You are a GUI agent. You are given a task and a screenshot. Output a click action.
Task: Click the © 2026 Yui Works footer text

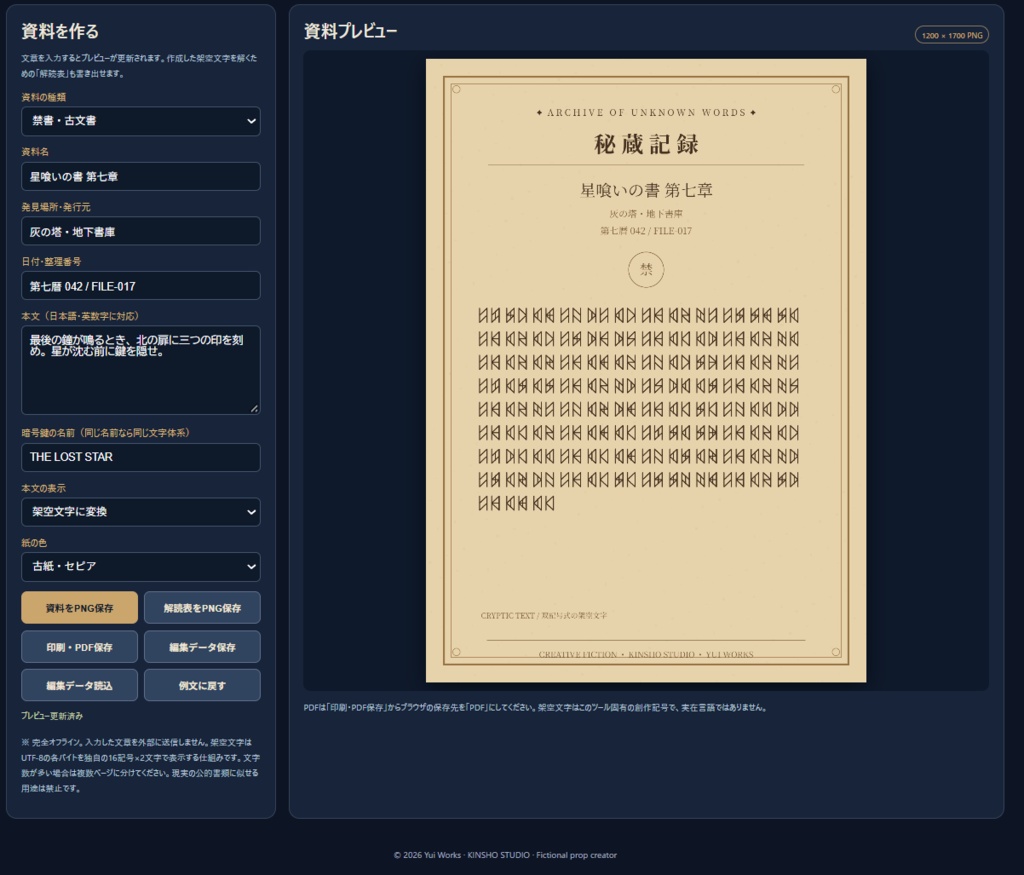(x=505, y=855)
